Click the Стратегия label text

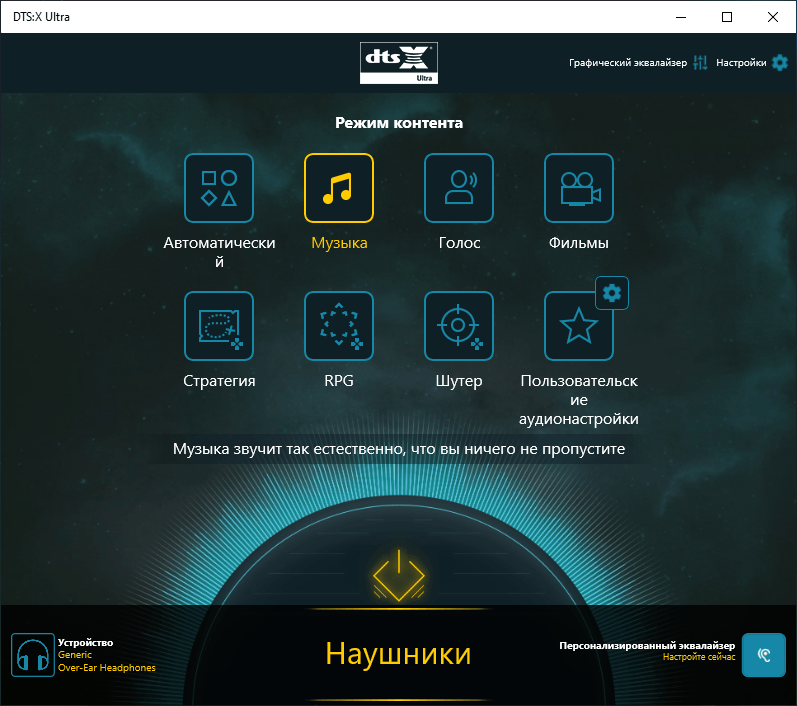[x=219, y=381]
